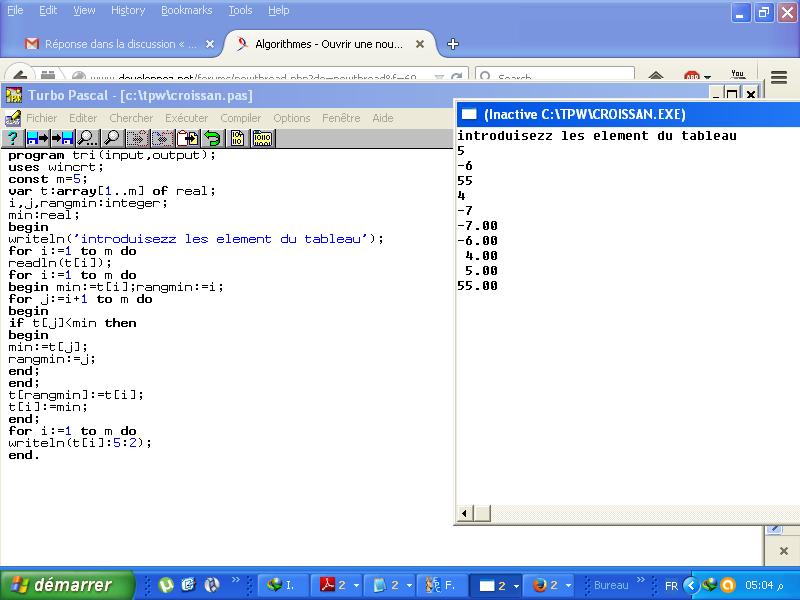Open the Chercher menu
The width and height of the screenshot is (800, 600).
131,118
